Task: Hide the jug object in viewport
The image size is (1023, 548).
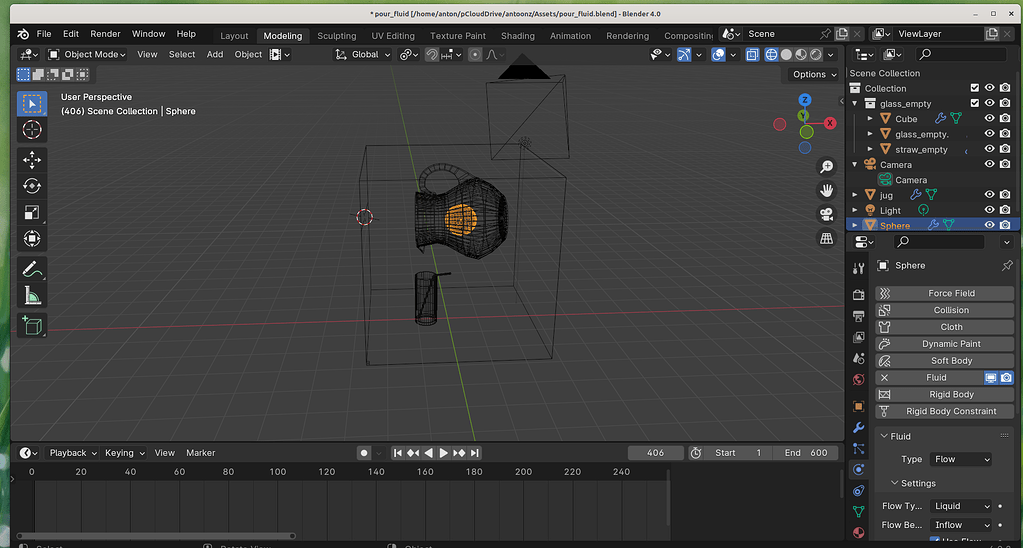Action: 990,194
